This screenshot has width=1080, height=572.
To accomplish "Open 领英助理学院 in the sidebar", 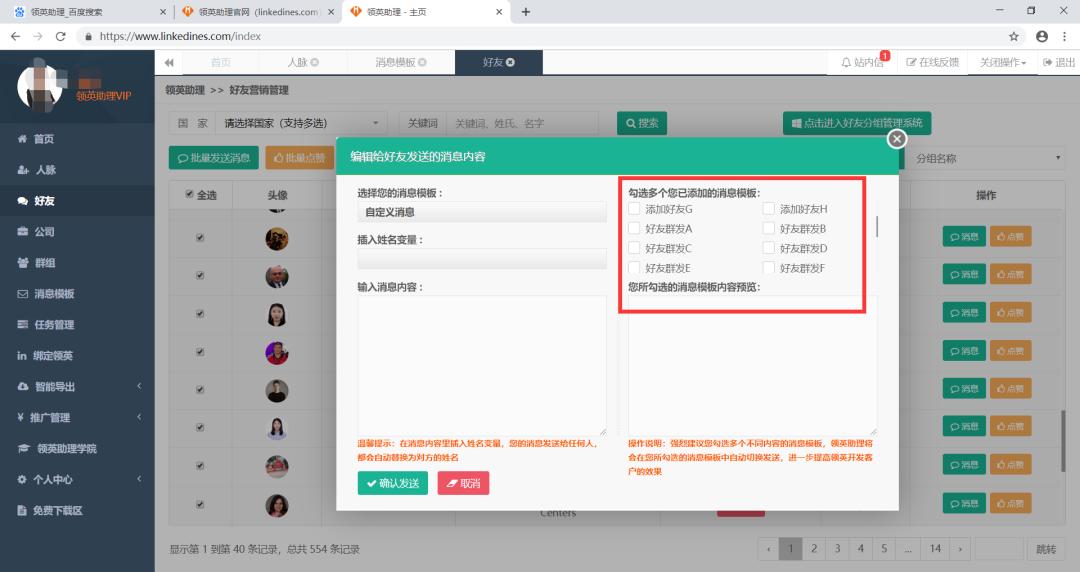I will tap(77, 449).
